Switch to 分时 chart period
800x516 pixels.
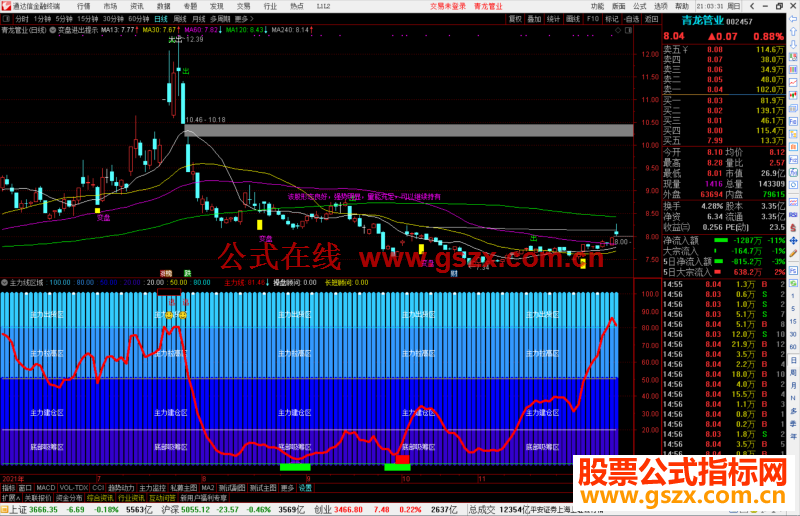22,19
